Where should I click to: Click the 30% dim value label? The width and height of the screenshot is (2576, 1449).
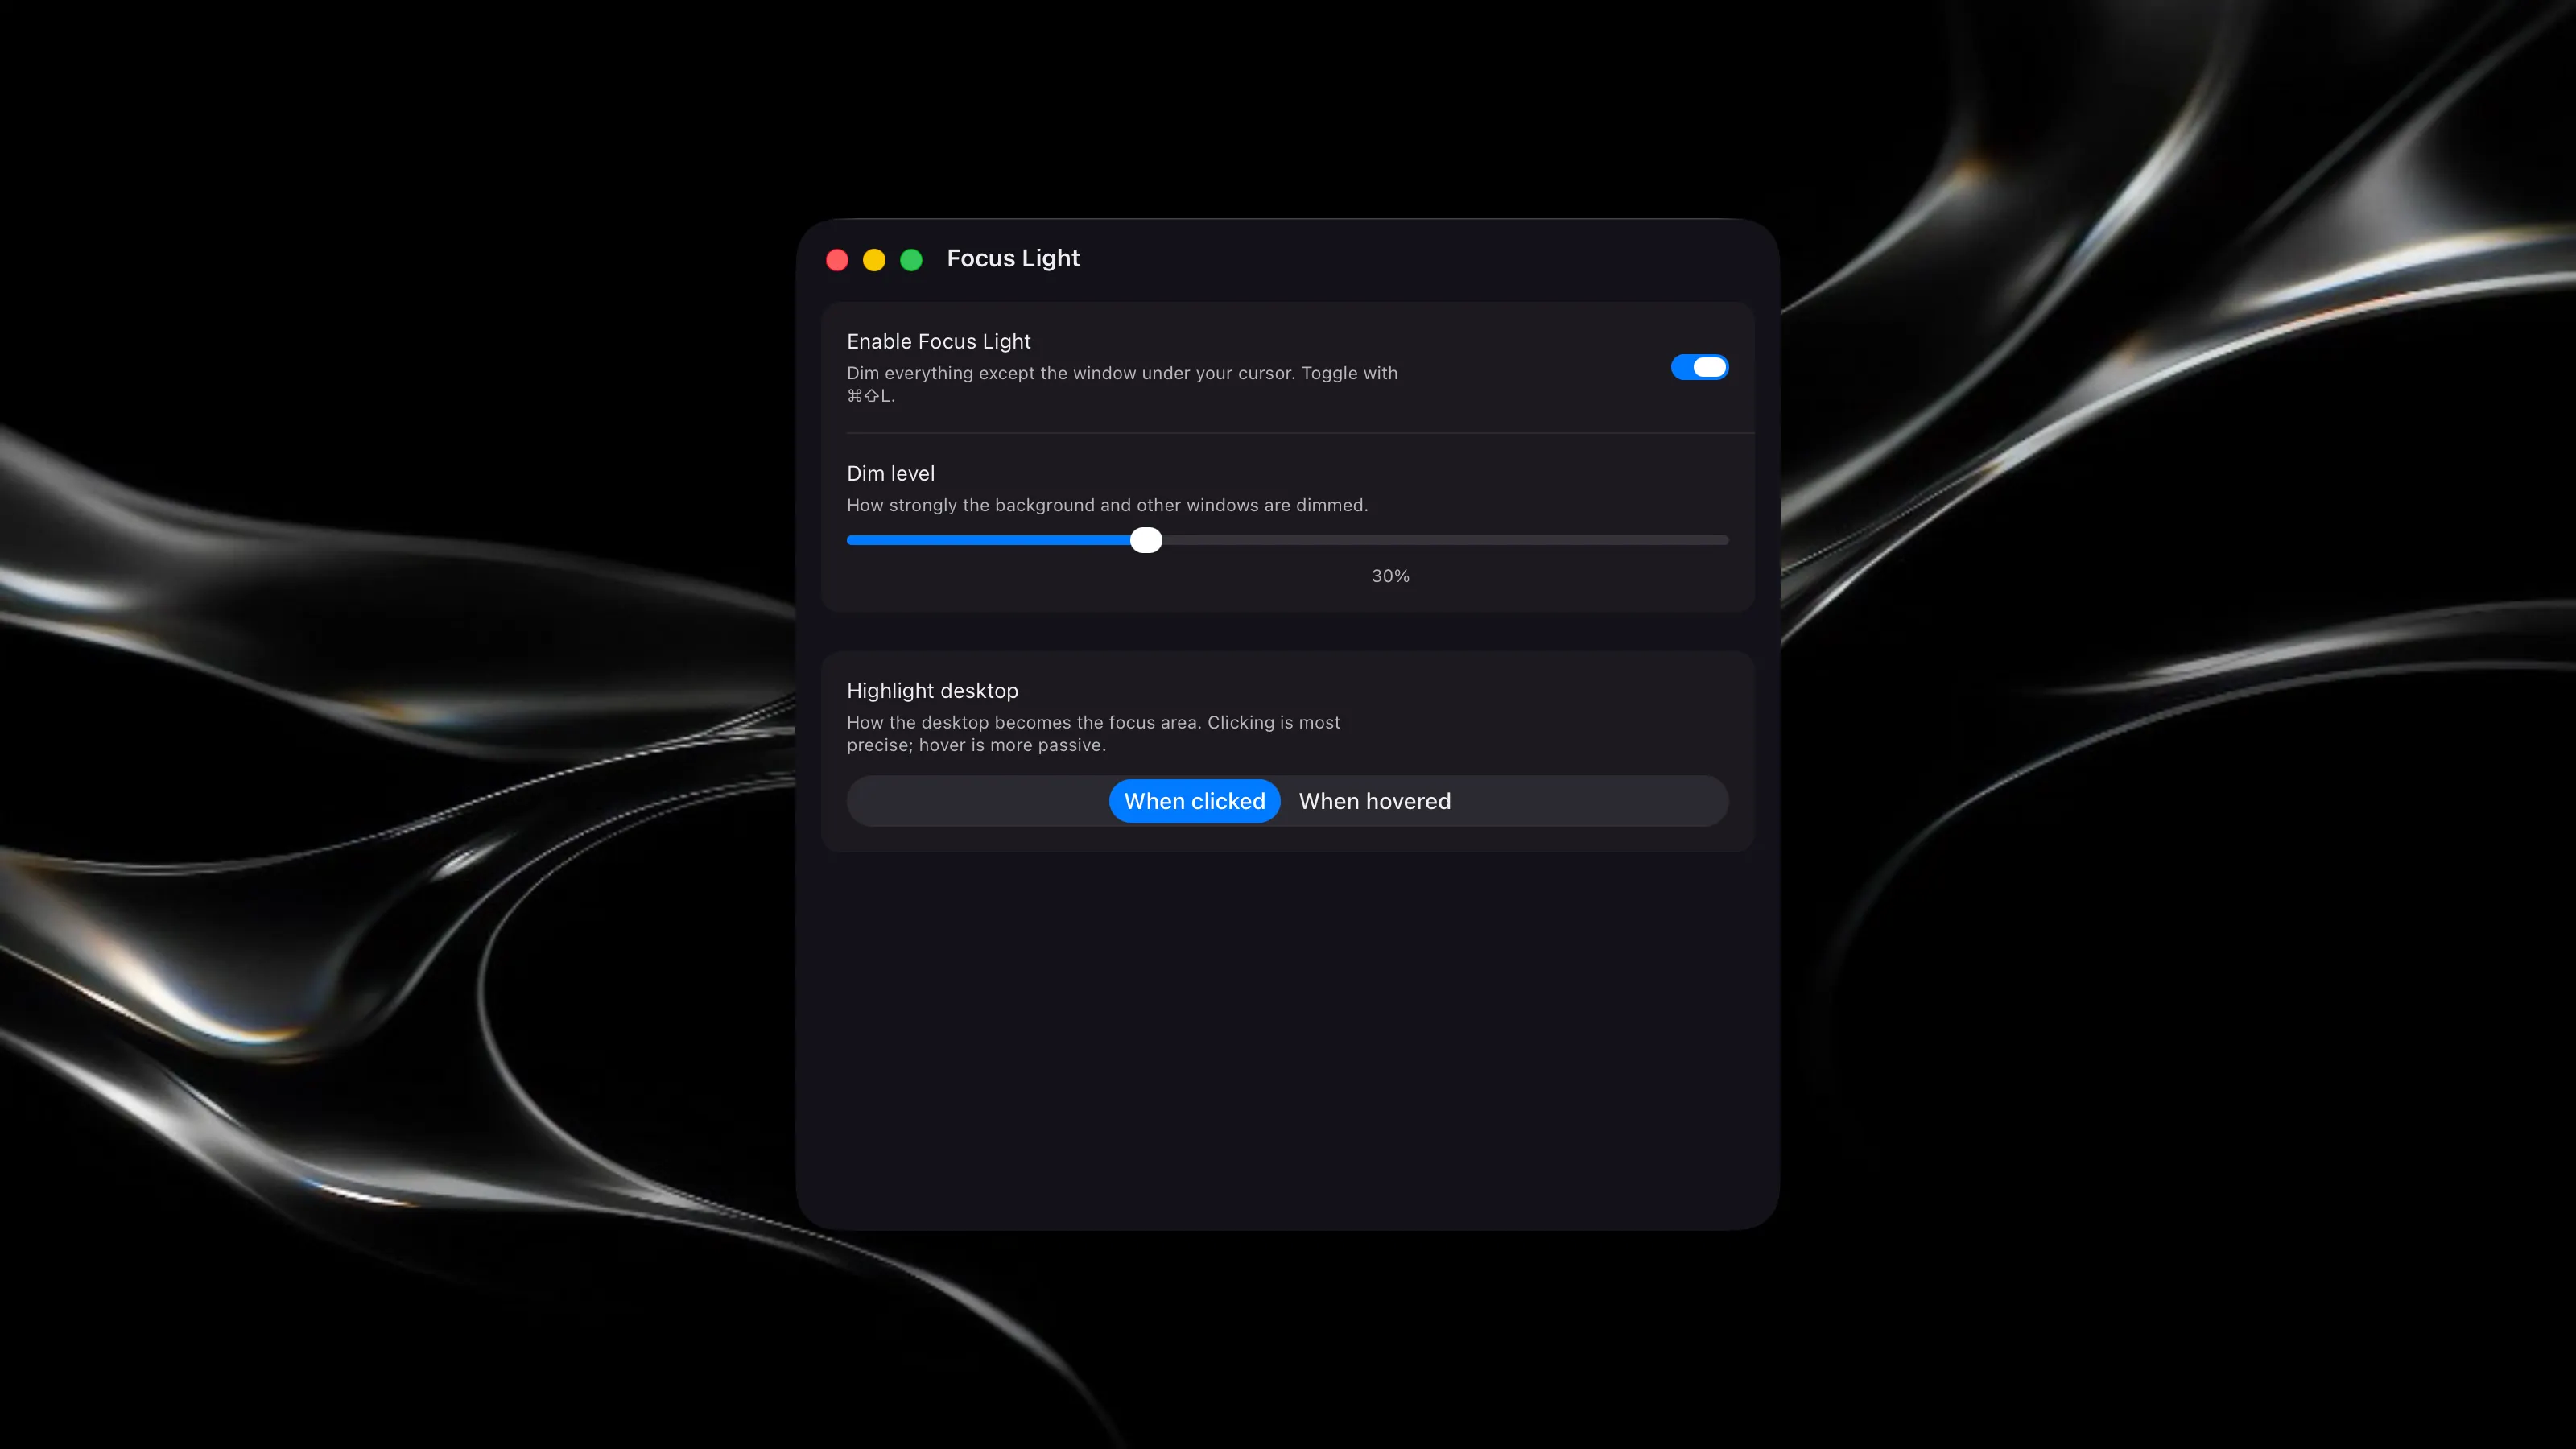coord(1390,576)
